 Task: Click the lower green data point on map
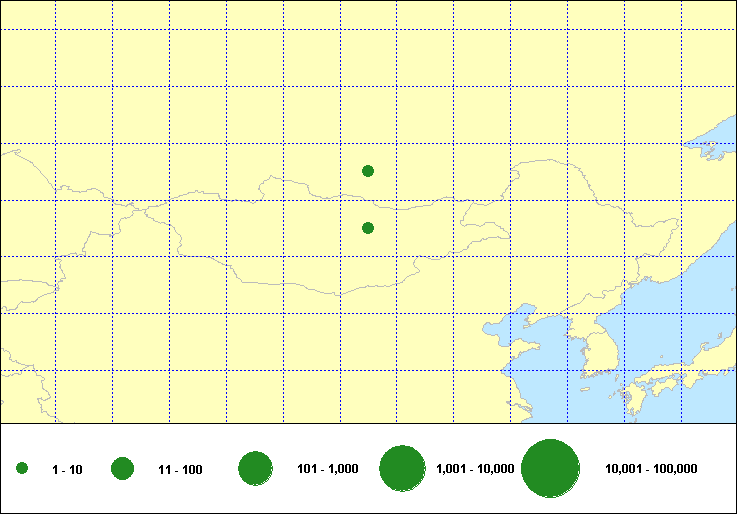click(x=368, y=228)
